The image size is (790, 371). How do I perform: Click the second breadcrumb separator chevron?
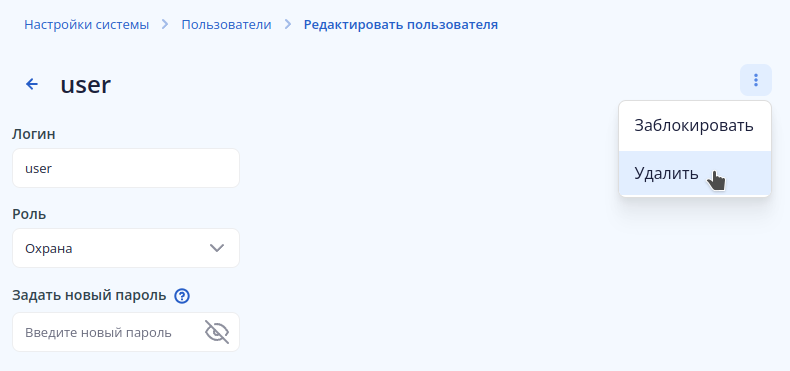pyautogui.click(x=288, y=24)
